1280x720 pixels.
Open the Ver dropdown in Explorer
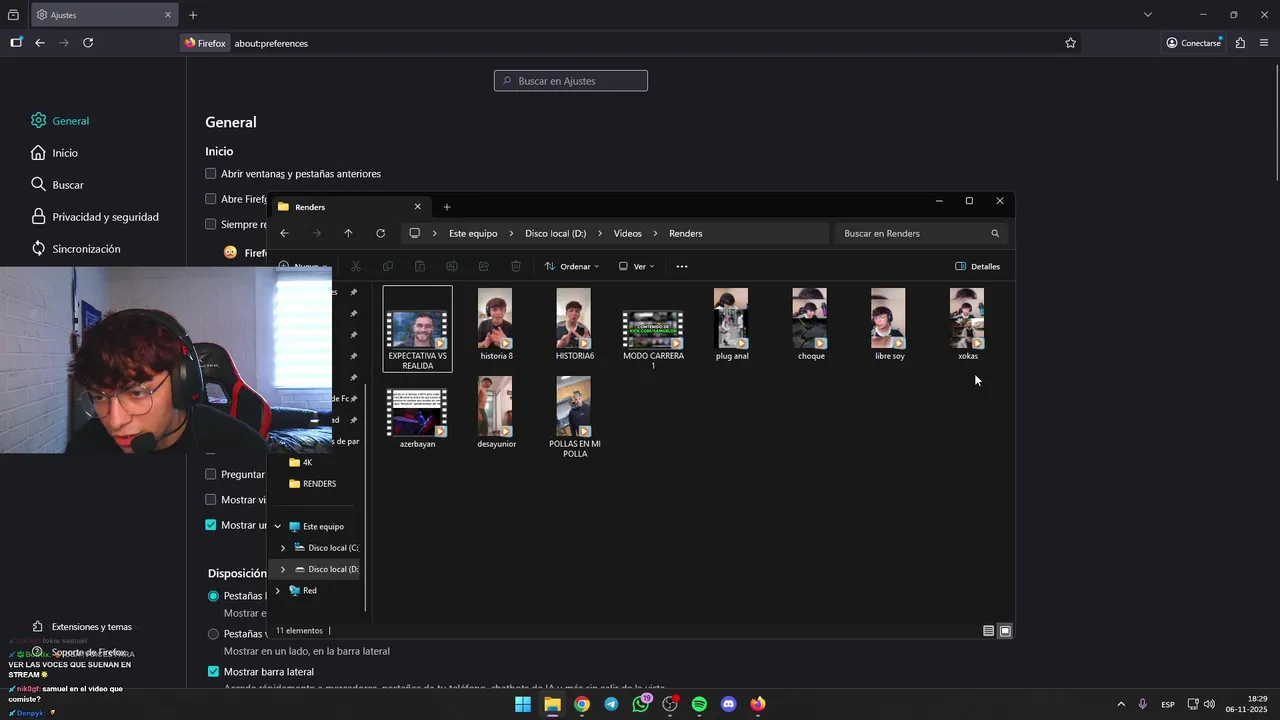point(637,266)
